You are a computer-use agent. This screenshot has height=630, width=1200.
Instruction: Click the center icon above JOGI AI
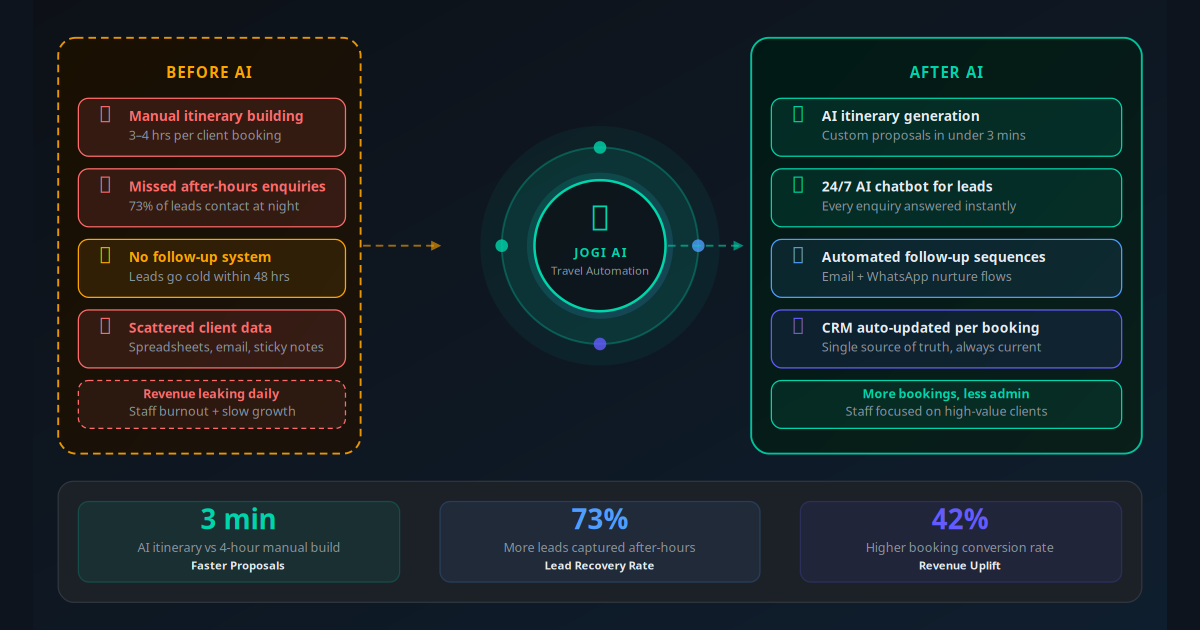(x=600, y=217)
